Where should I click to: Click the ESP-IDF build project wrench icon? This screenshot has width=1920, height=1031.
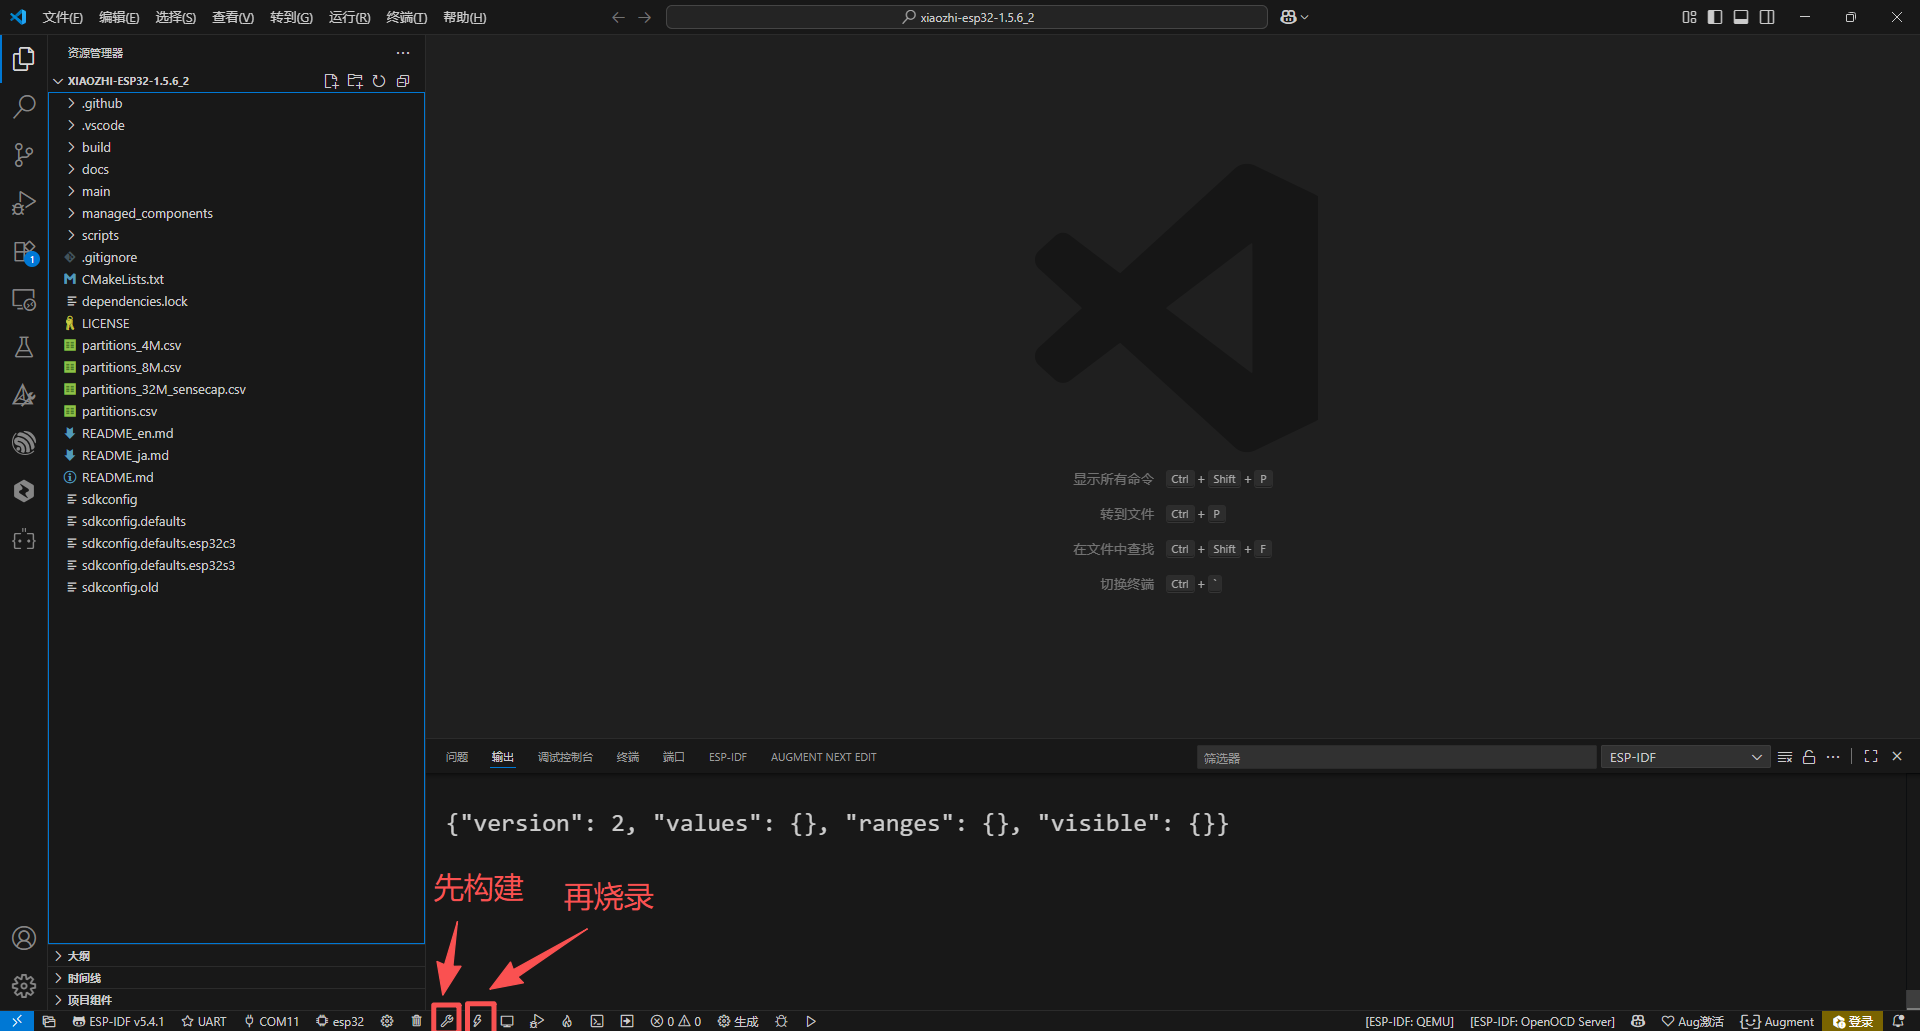[447, 1021]
